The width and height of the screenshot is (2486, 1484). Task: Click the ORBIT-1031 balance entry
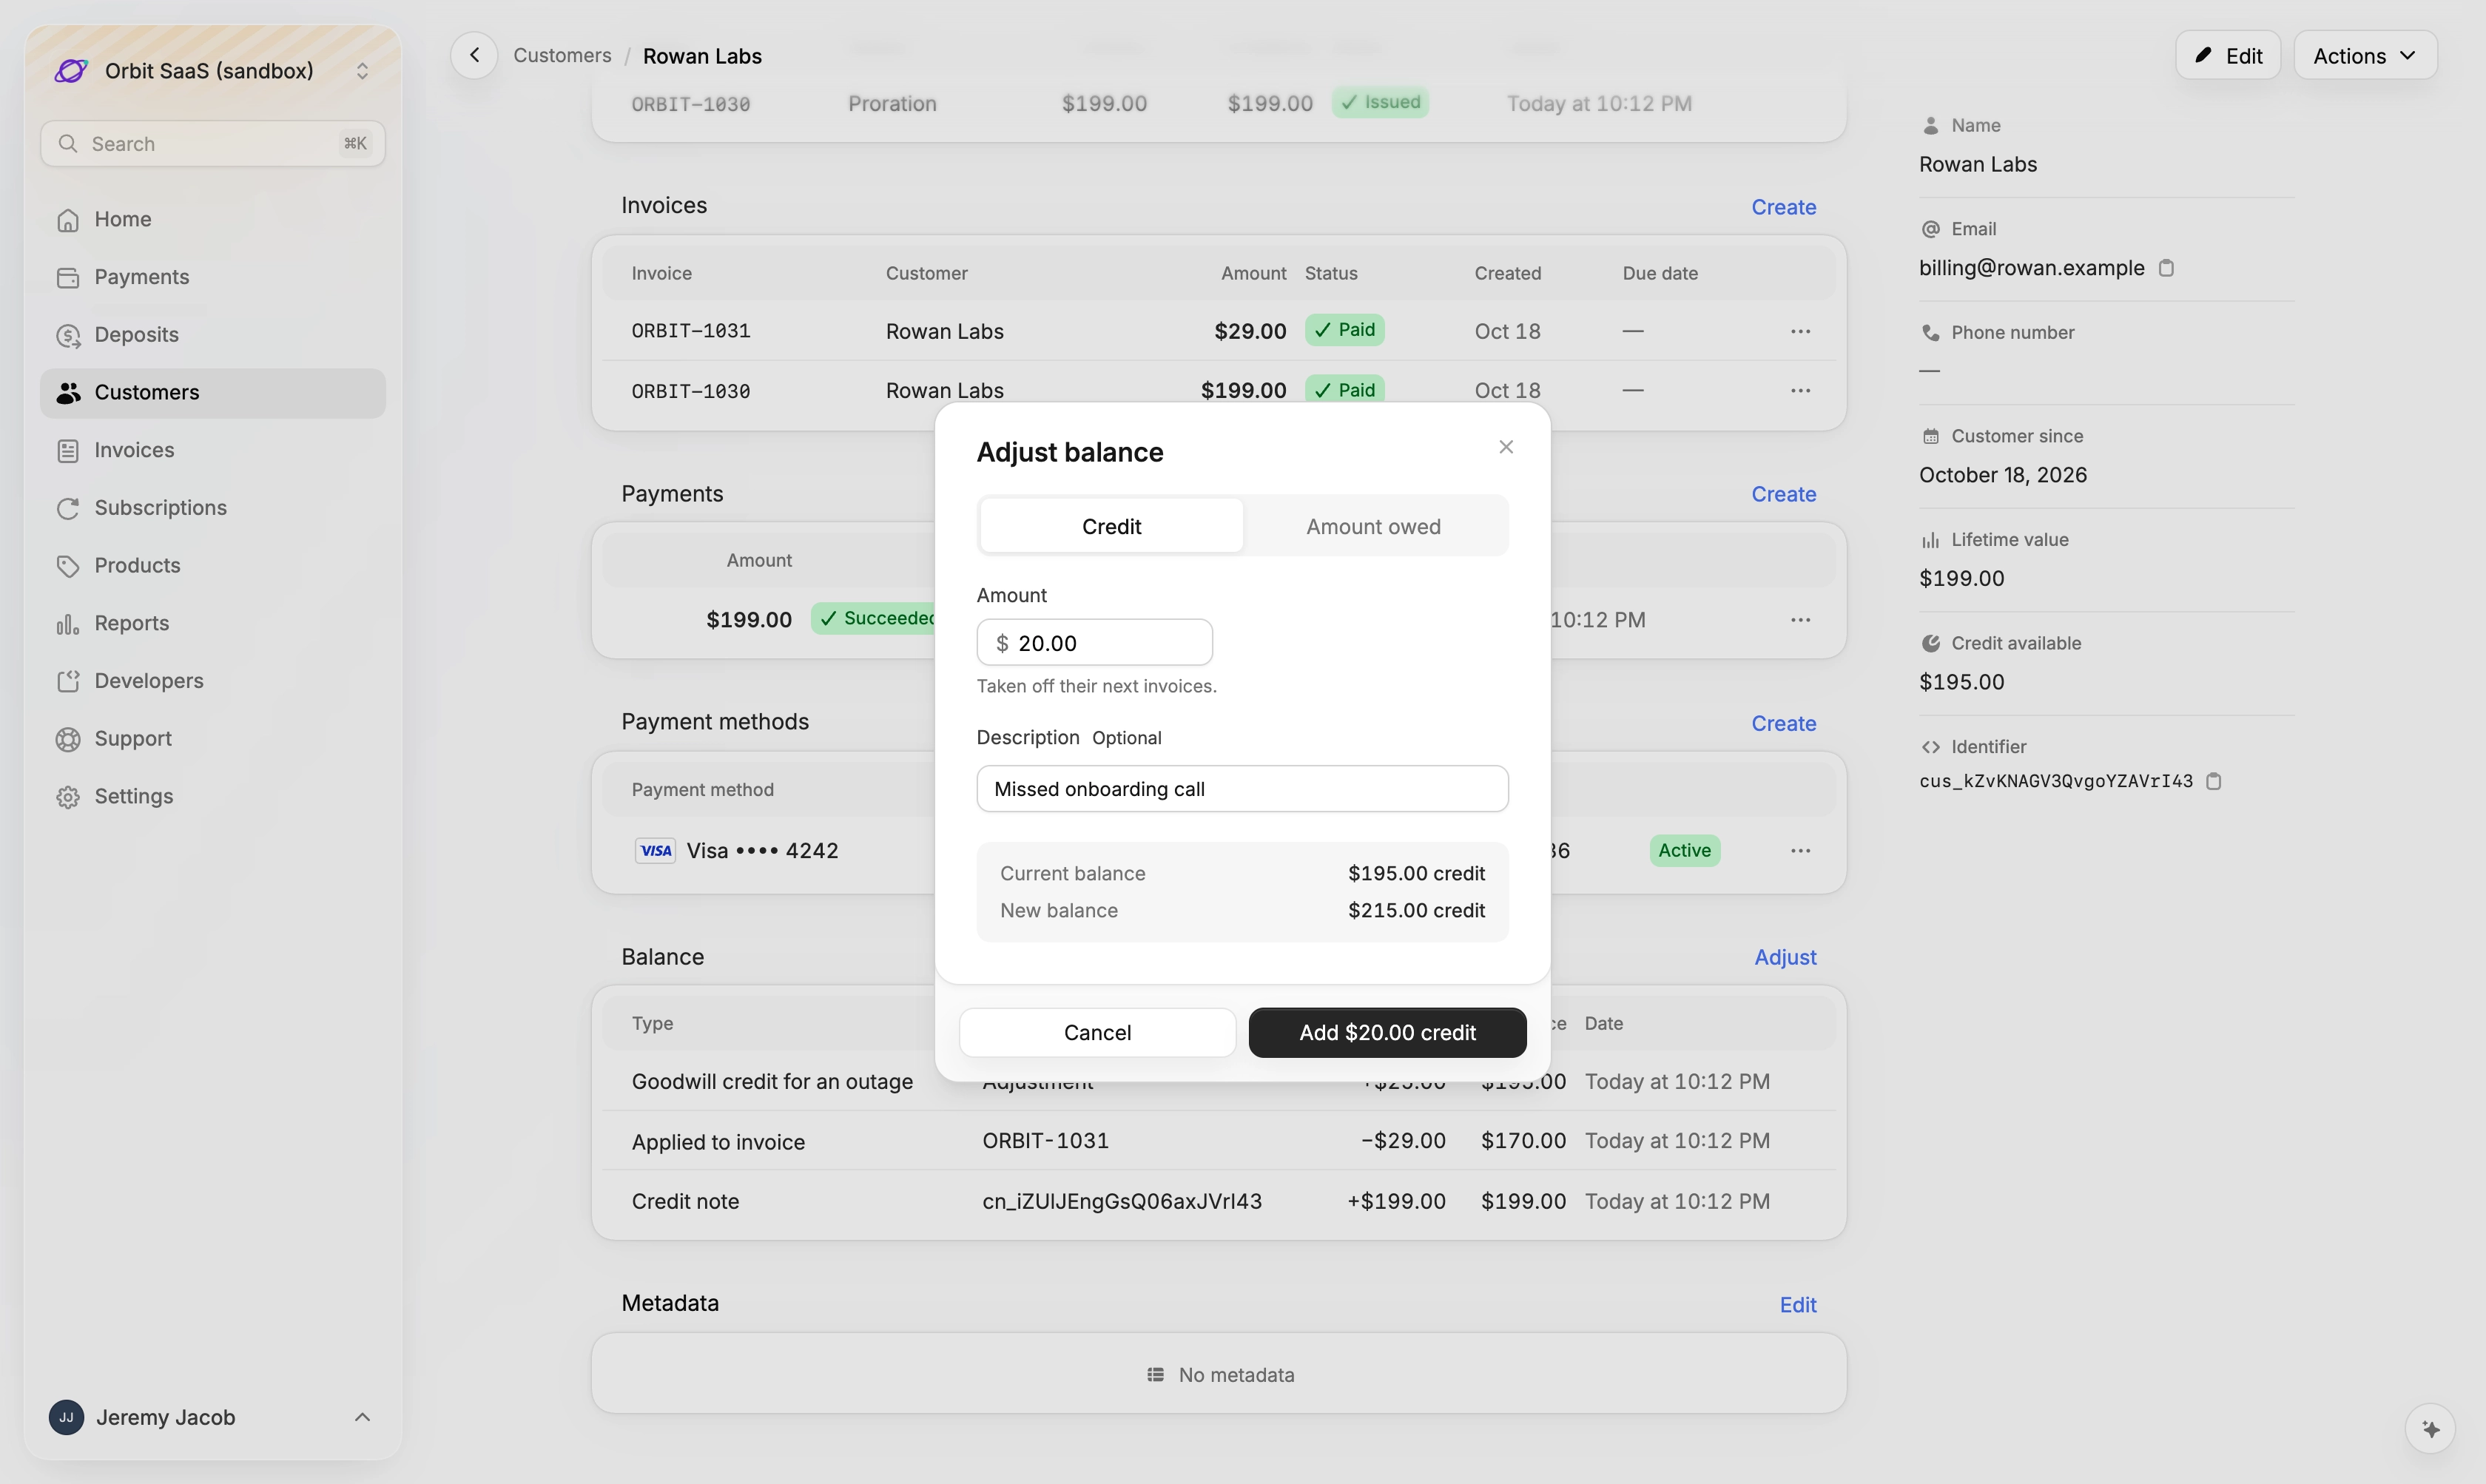(x=1045, y=1141)
